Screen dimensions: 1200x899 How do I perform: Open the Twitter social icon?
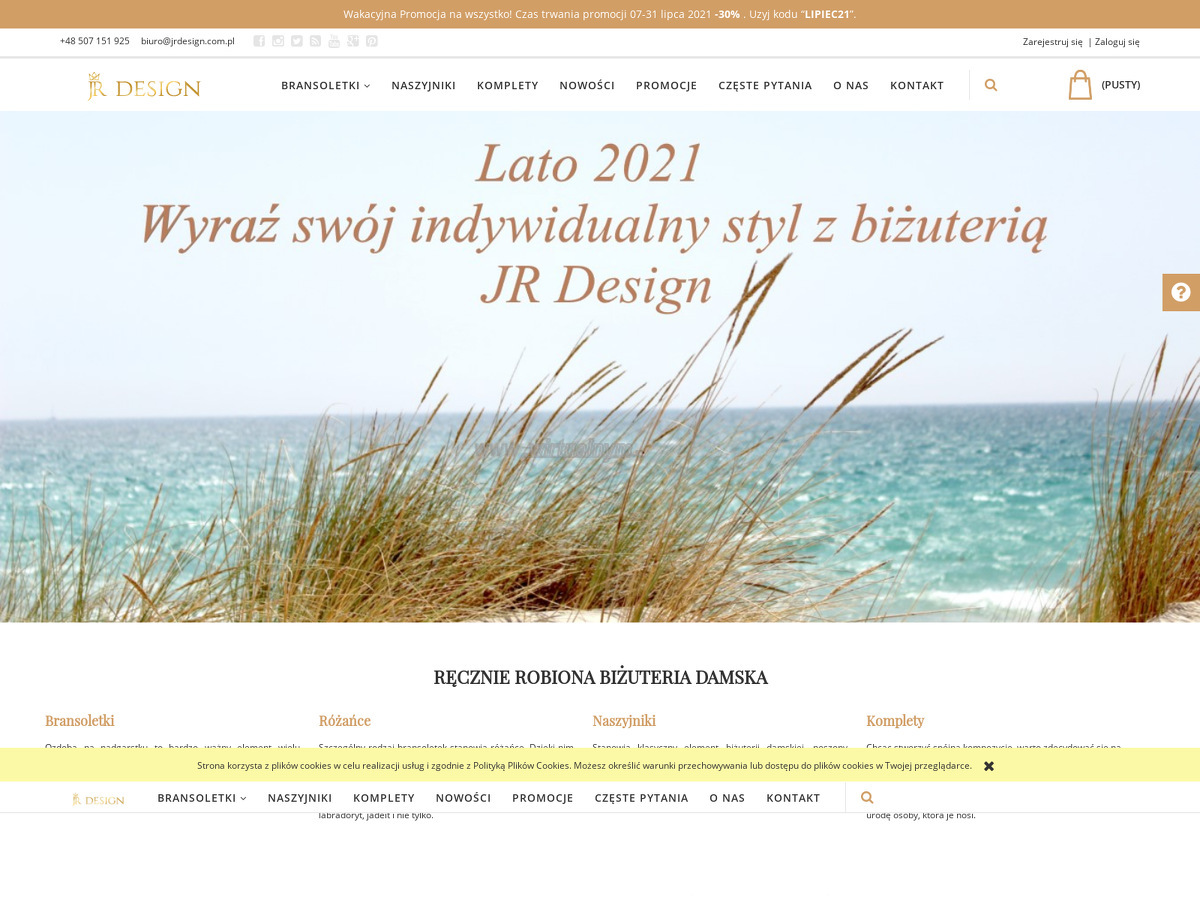(x=297, y=41)
